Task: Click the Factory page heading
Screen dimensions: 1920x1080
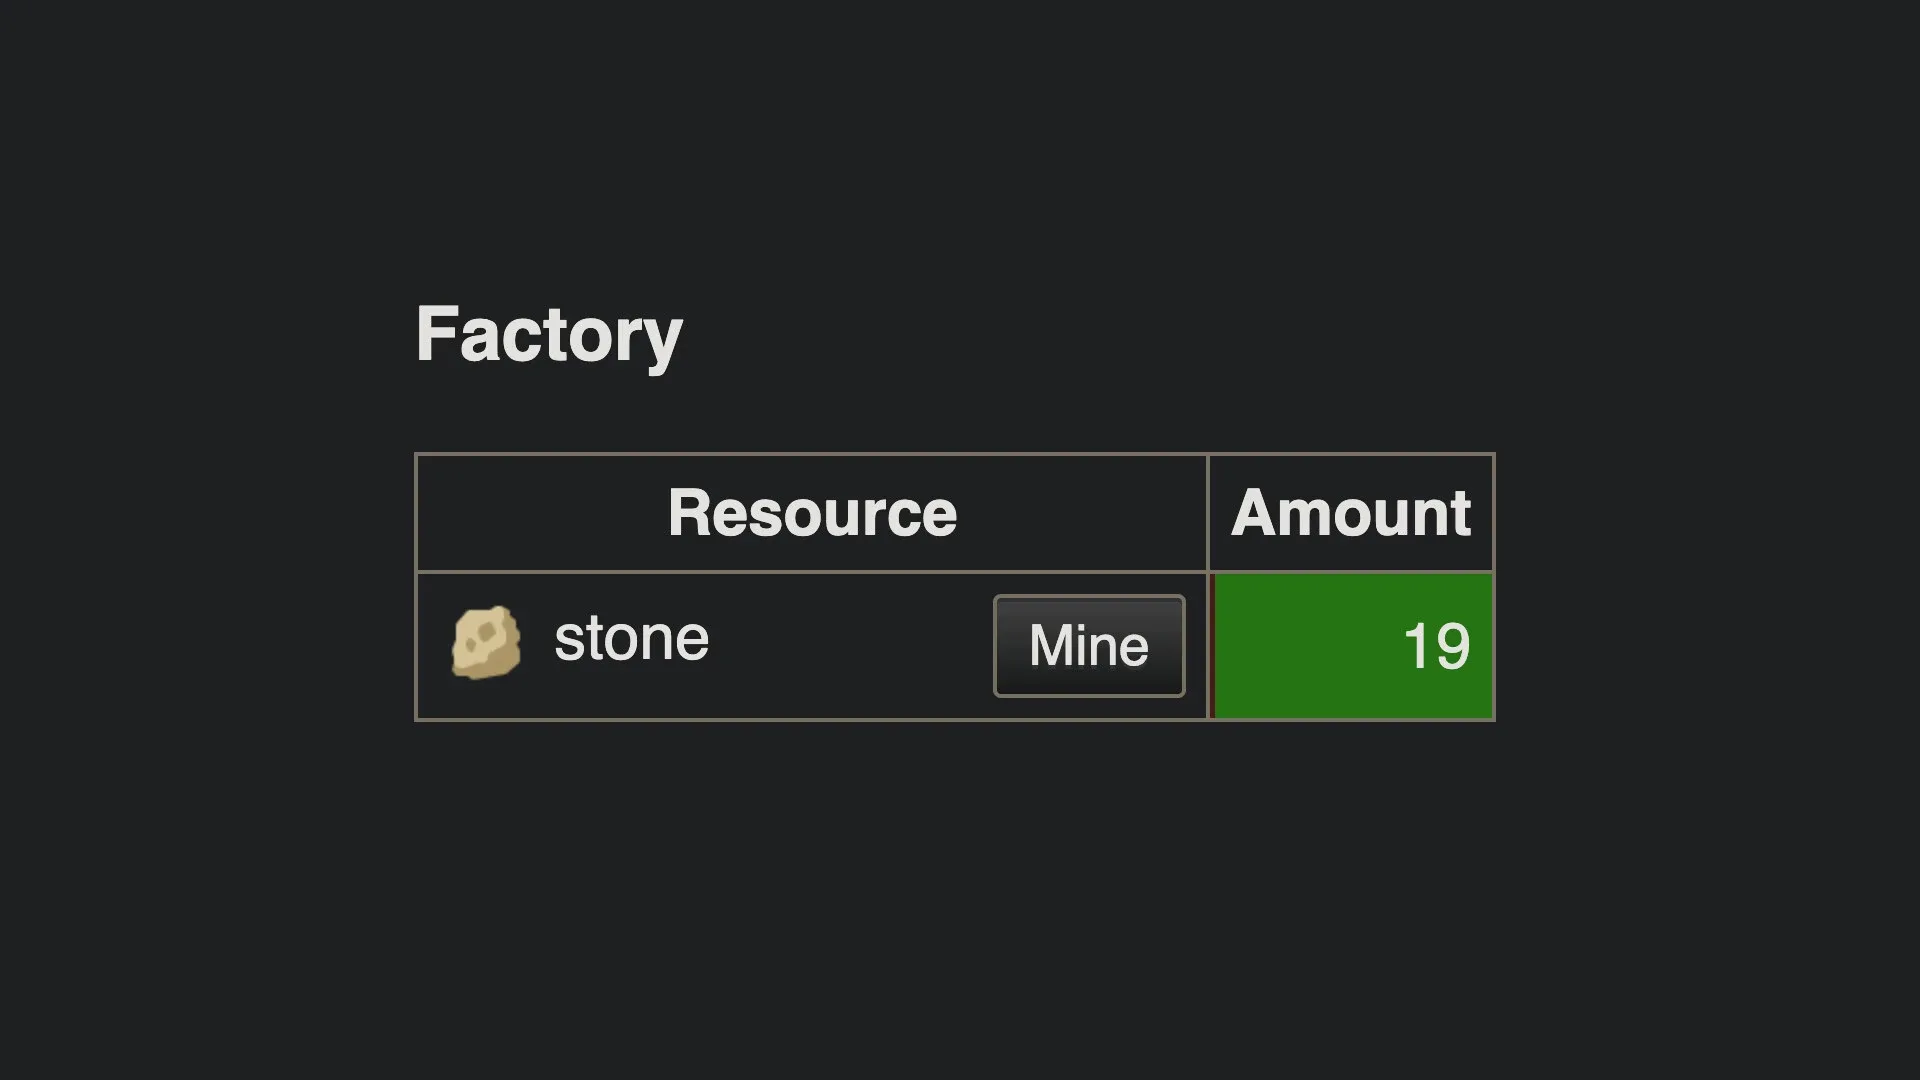Action: [549, 334]
